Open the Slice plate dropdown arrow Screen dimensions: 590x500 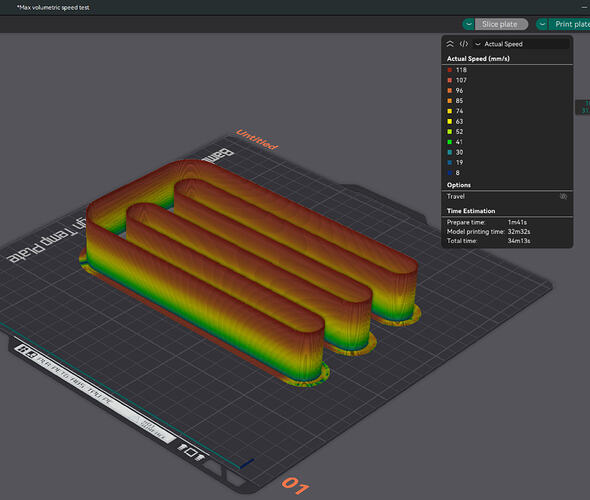pyautogui.click(x=468, y=24)
